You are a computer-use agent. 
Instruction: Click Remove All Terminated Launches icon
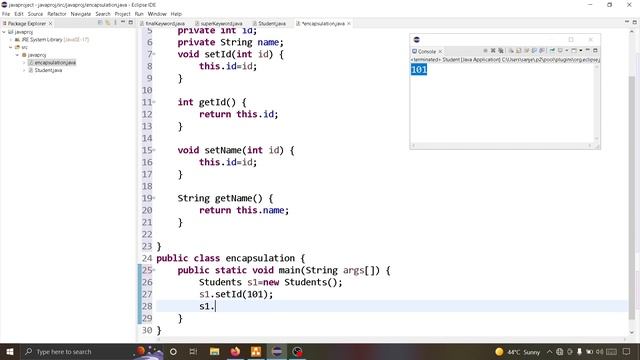click(501, 51)
